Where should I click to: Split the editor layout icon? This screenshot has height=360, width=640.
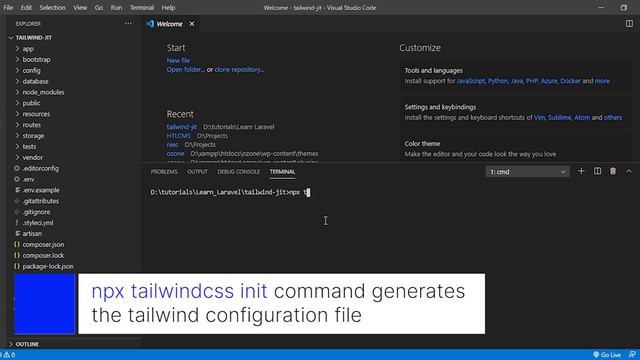[629, 24]
